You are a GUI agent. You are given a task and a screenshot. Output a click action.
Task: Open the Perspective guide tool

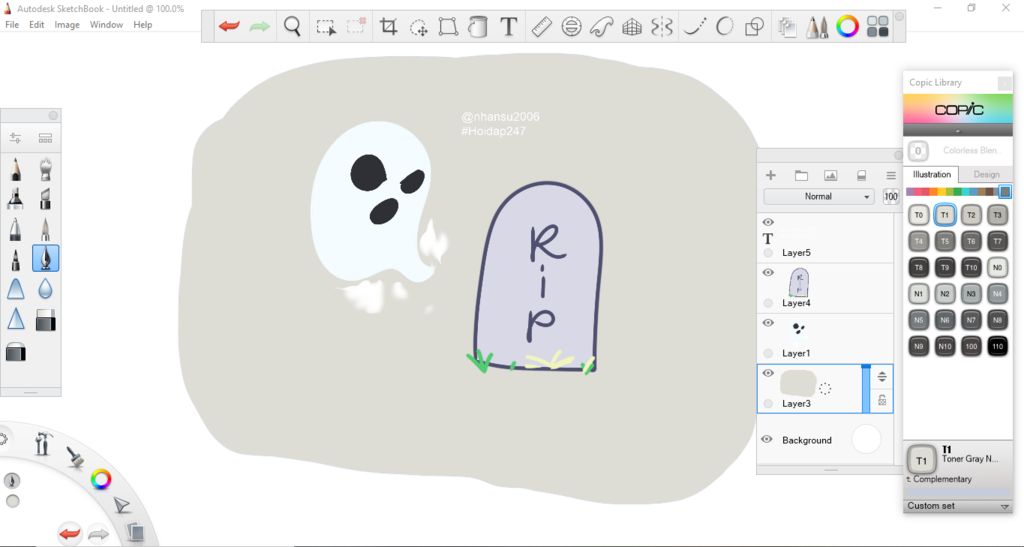(x=632, y=27)
